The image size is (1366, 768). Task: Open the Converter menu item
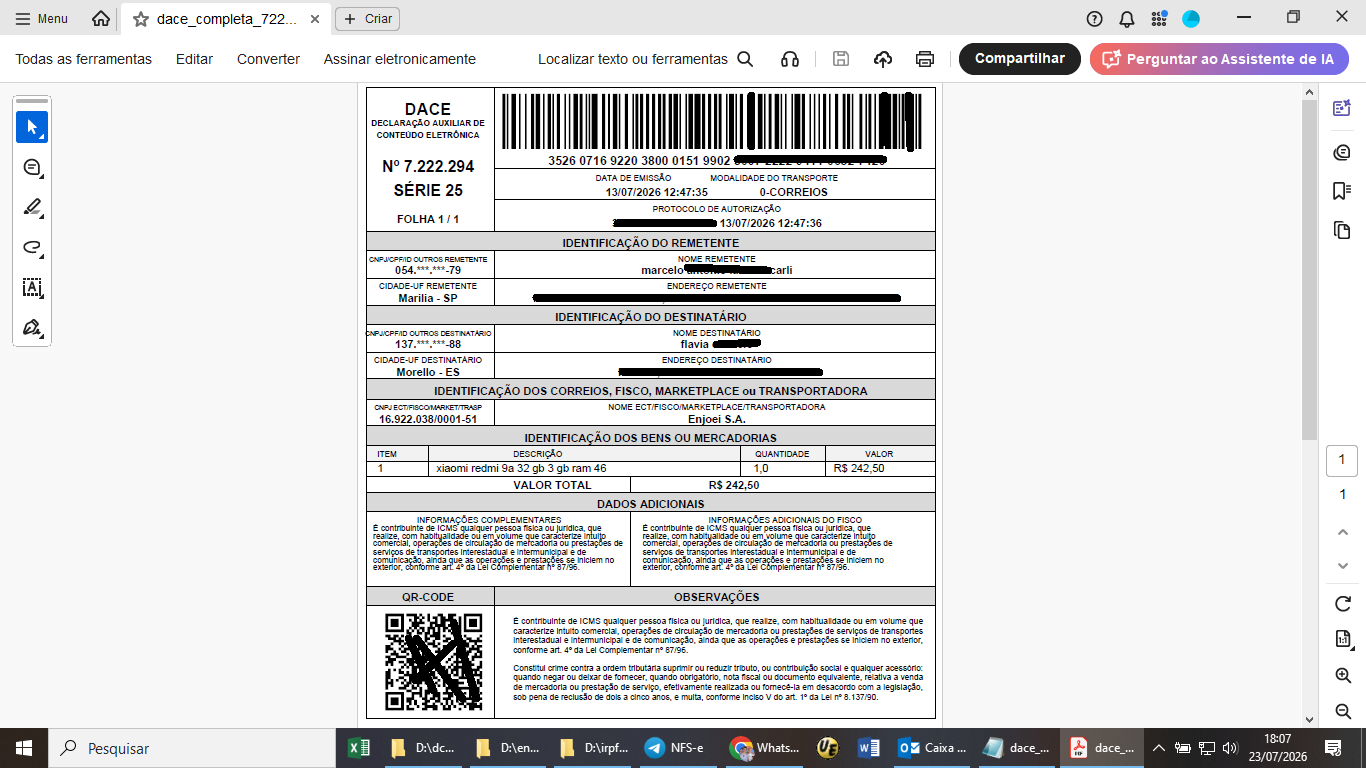pyautogui.click(x=268, y=59)
